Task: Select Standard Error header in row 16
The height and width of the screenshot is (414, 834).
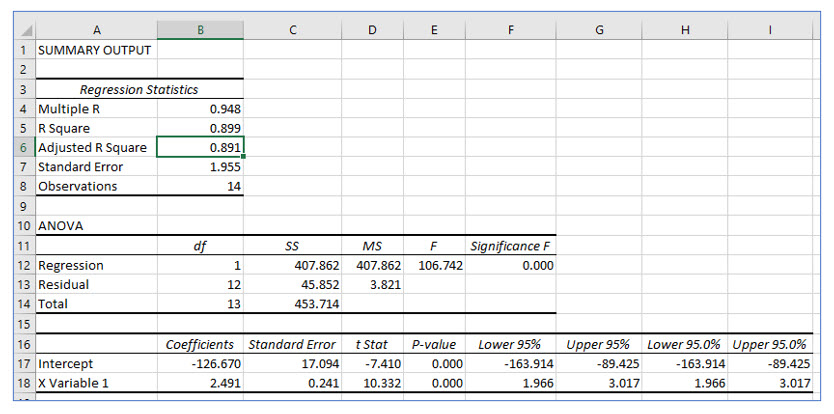Action: coord(293,344)
